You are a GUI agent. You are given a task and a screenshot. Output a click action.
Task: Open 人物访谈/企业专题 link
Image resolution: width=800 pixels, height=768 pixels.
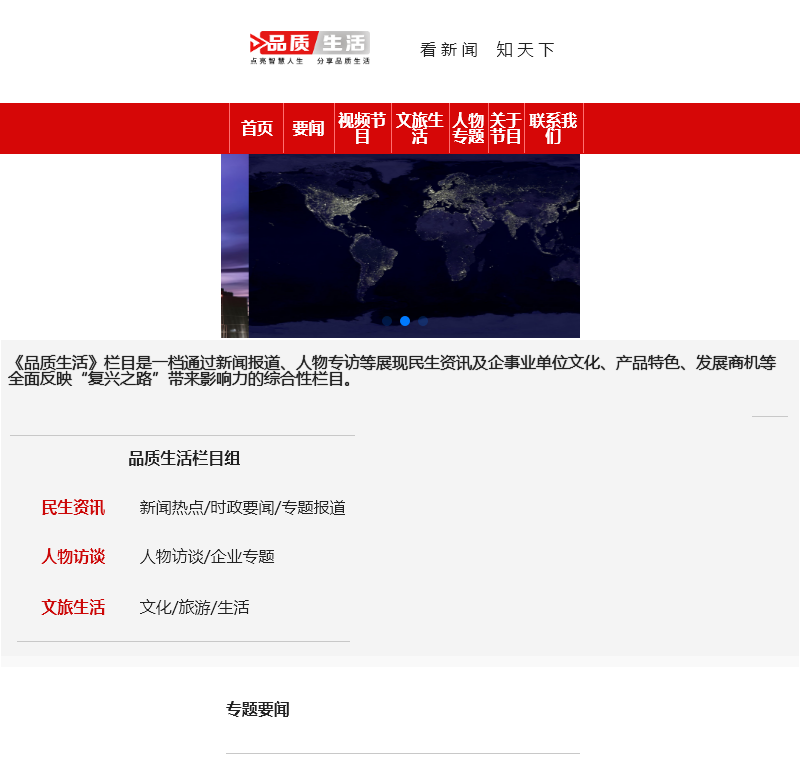208,557
